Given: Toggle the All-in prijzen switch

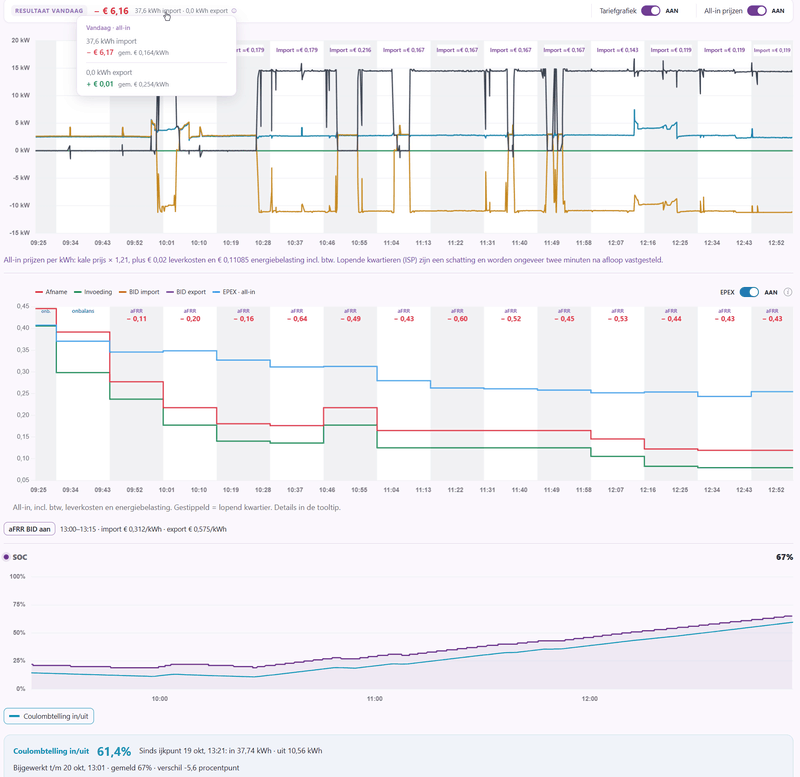Looking at the screenshot, I should click(x=757, y=11).
